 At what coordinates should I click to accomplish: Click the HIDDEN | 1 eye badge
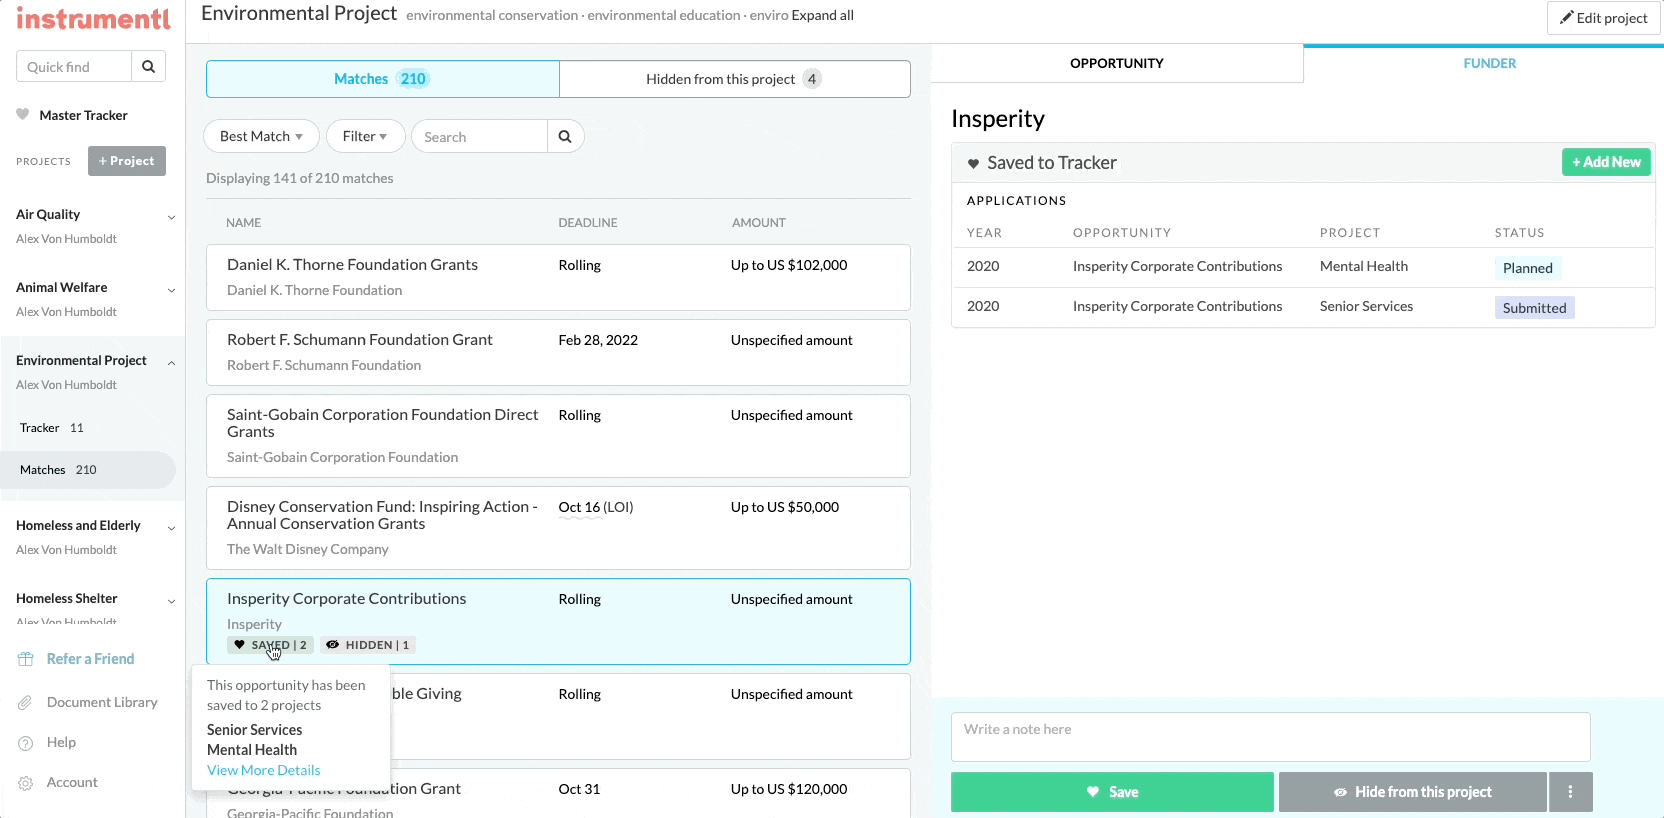(368, 645)
